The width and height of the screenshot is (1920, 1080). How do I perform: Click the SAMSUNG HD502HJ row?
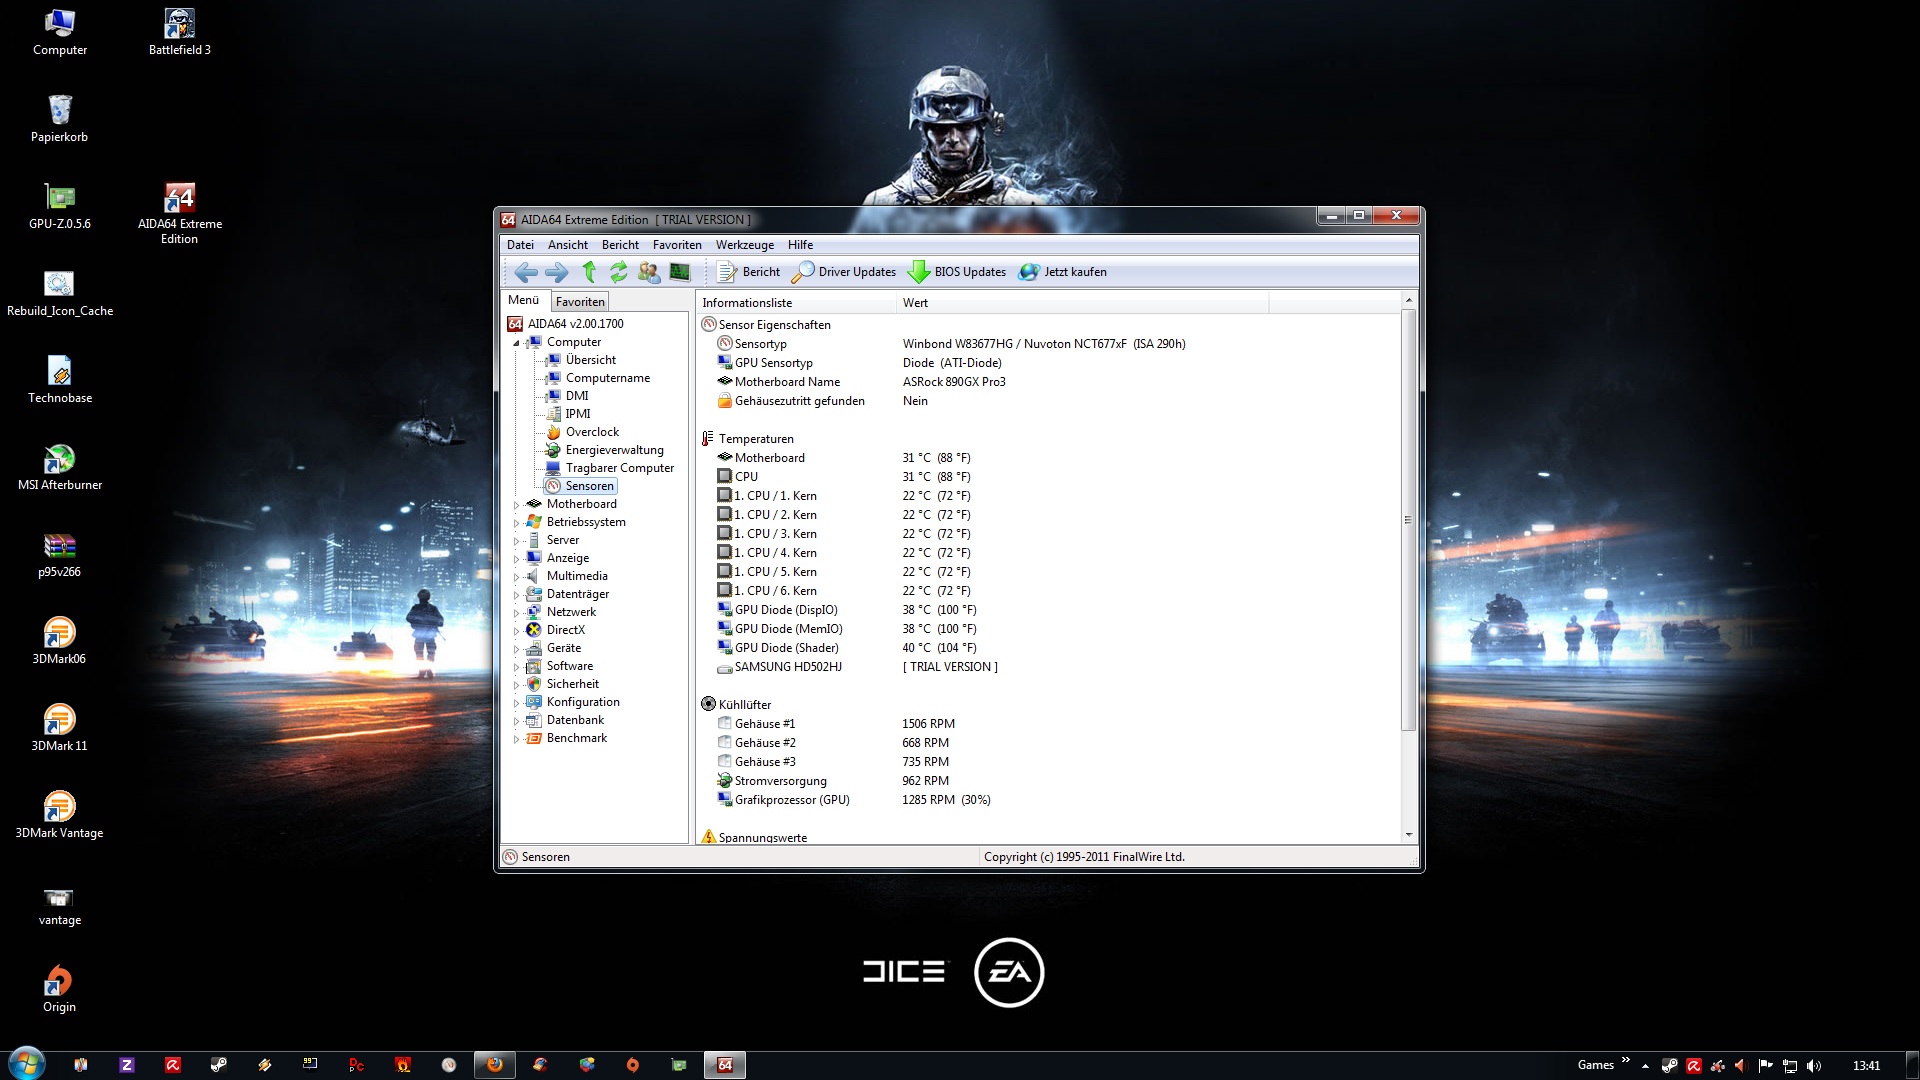[1047, 667]
